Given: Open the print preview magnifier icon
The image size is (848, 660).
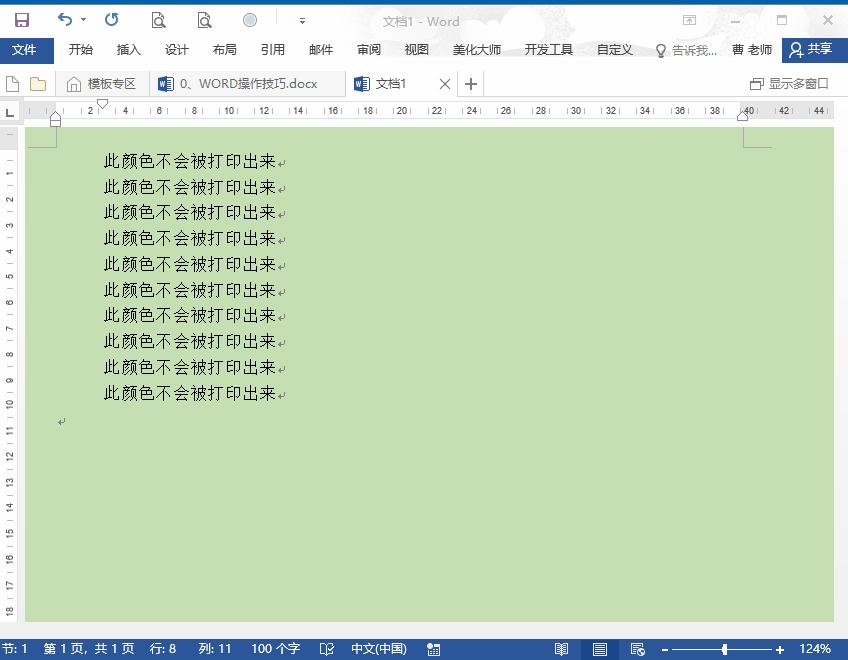Looking at the screenshot, I should (158, 19).
